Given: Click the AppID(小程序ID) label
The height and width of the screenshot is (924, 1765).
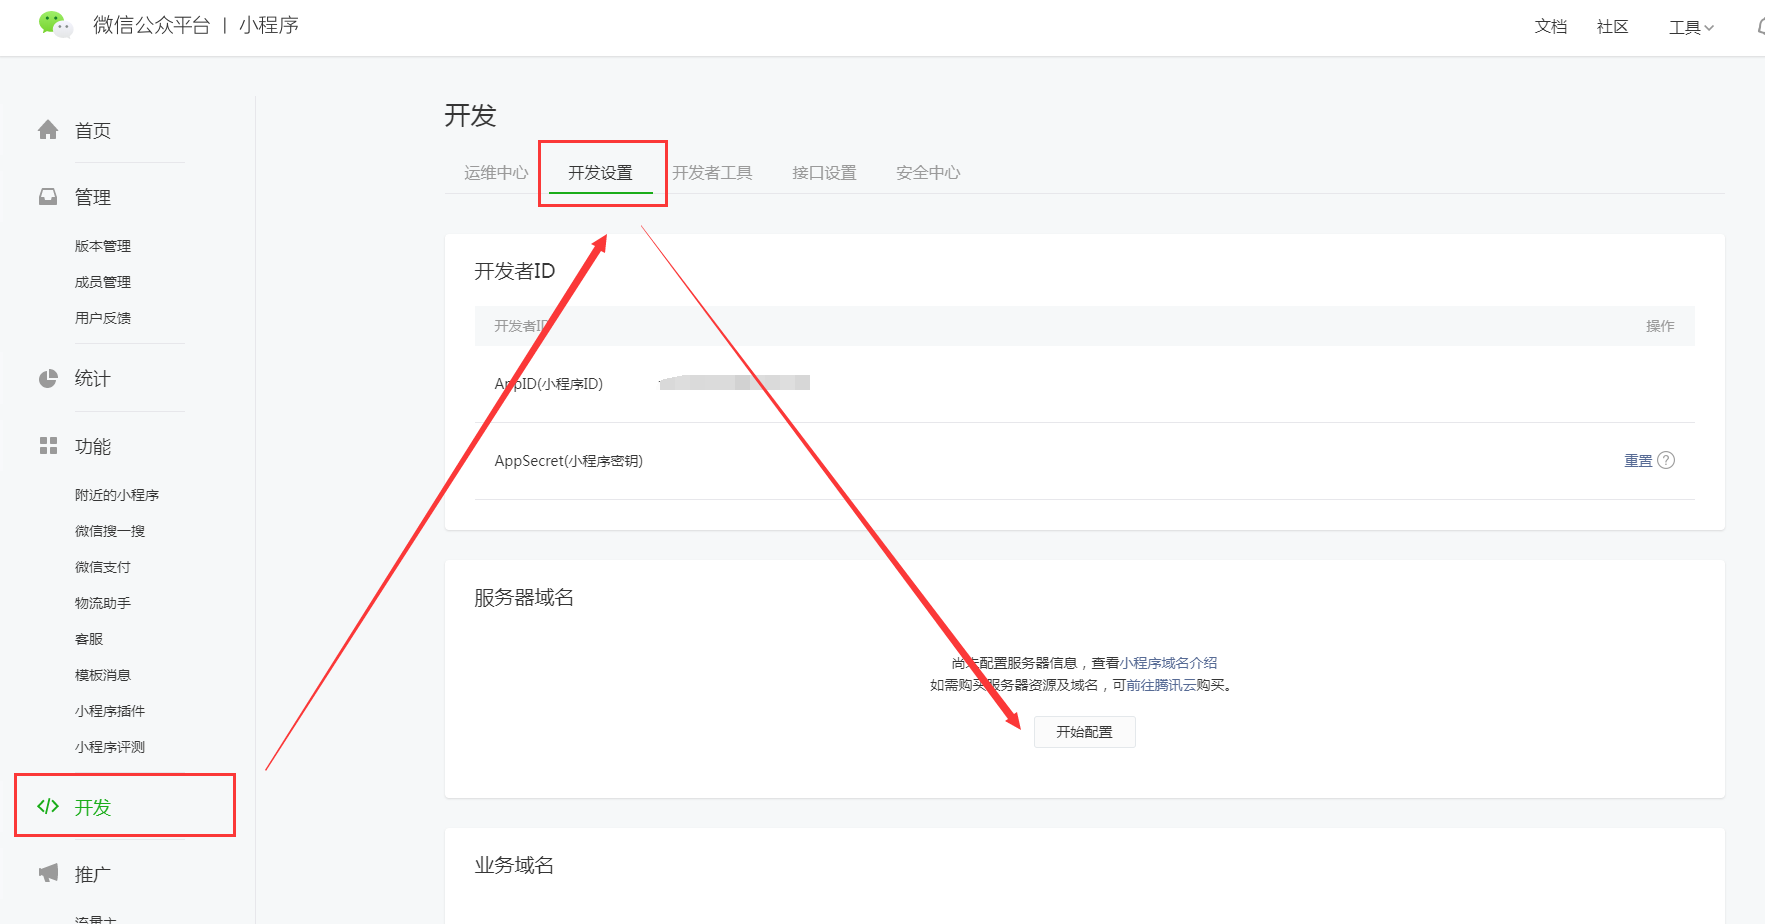Looking at the screenshot, I should click(549, 384).
